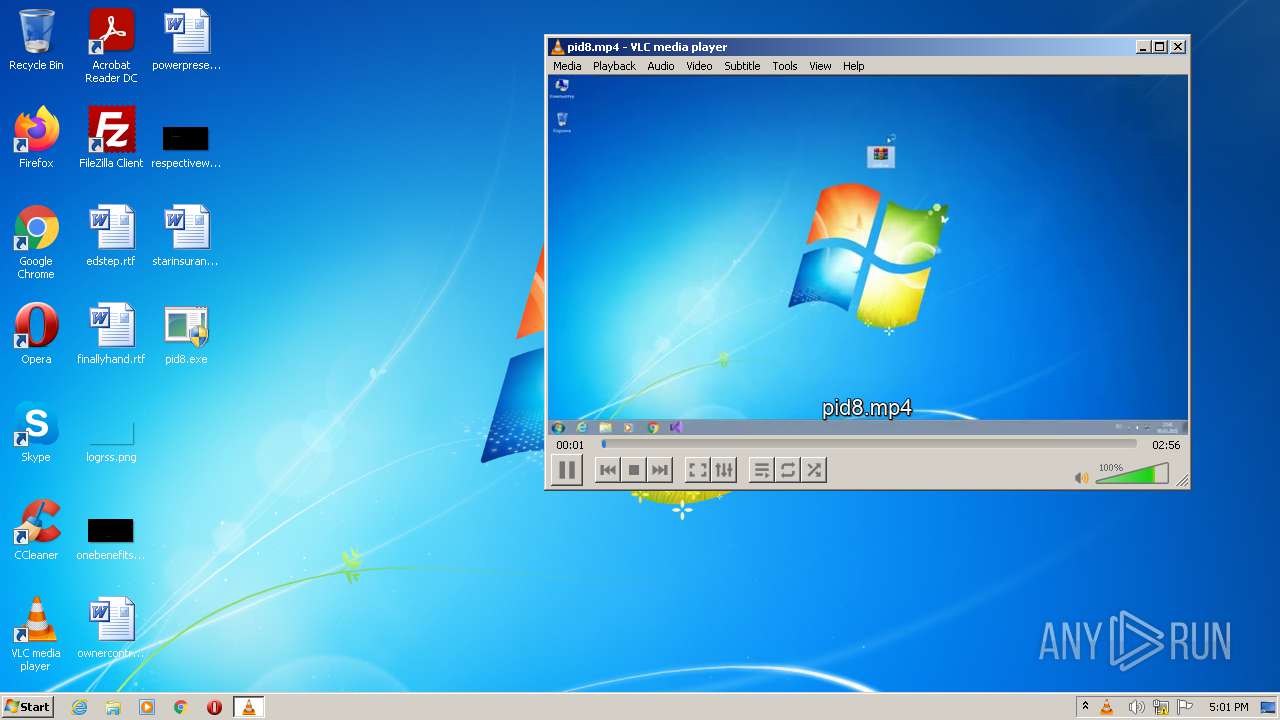Toggle the VLC playlist view
The height and width of the screenshot is (720, 1280).
762,470
